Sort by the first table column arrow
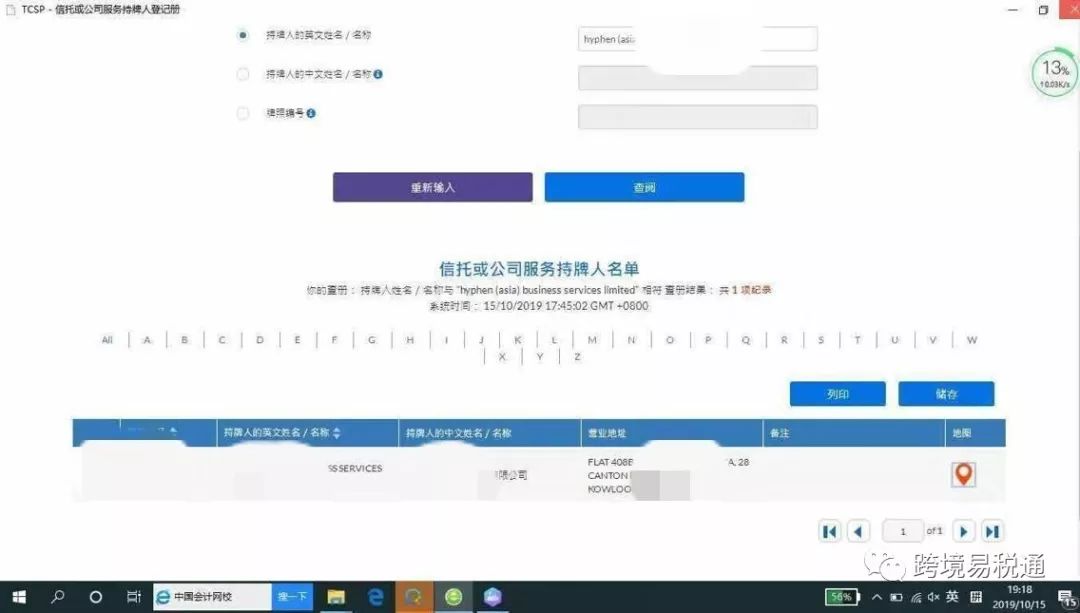This screenshot has width=1080, height=613. [x=173, y=431]
